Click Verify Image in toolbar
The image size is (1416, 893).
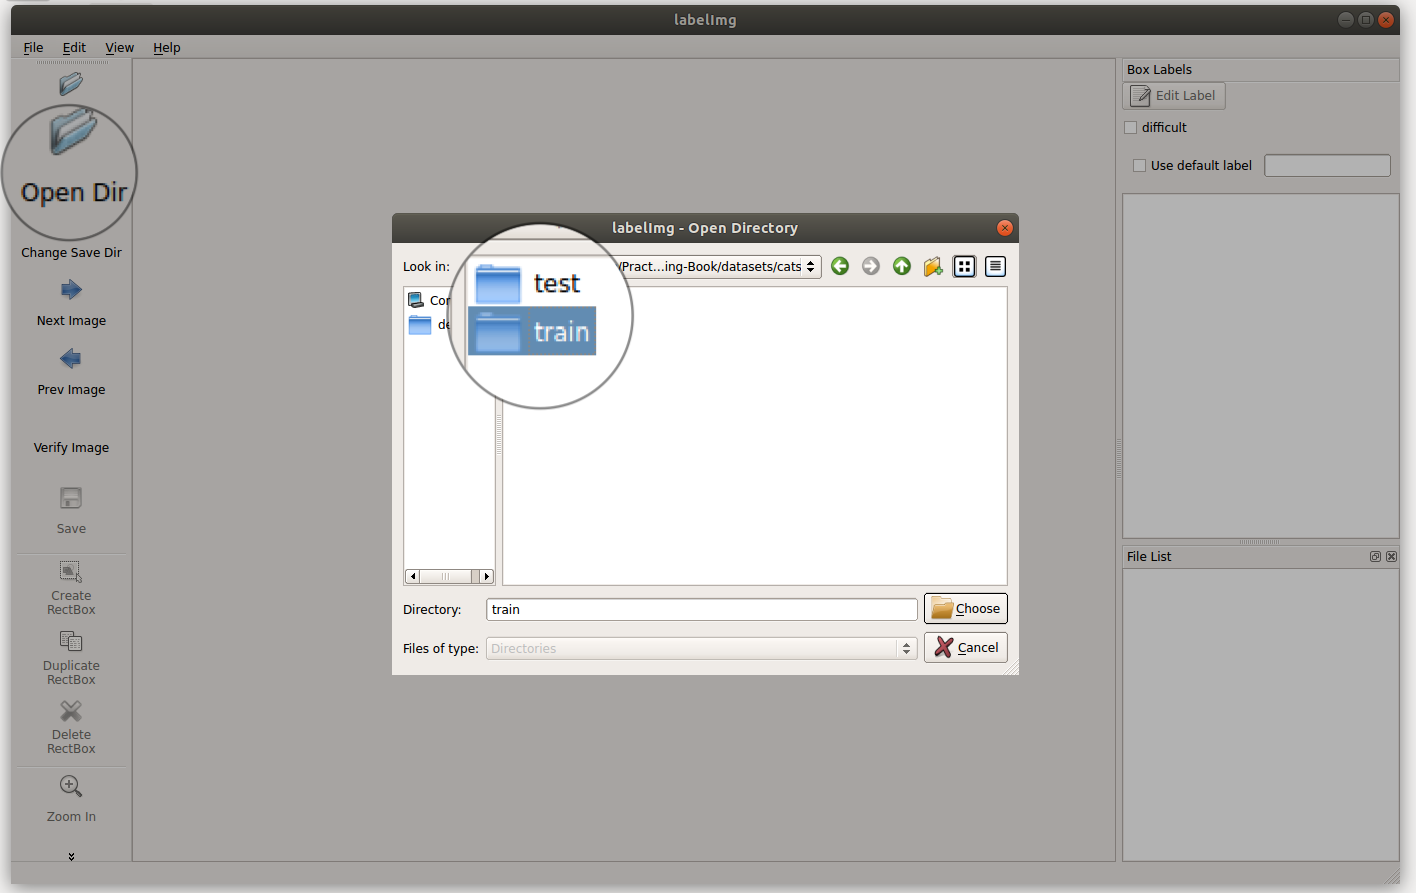pyautogui.click(x=71, y=447)
